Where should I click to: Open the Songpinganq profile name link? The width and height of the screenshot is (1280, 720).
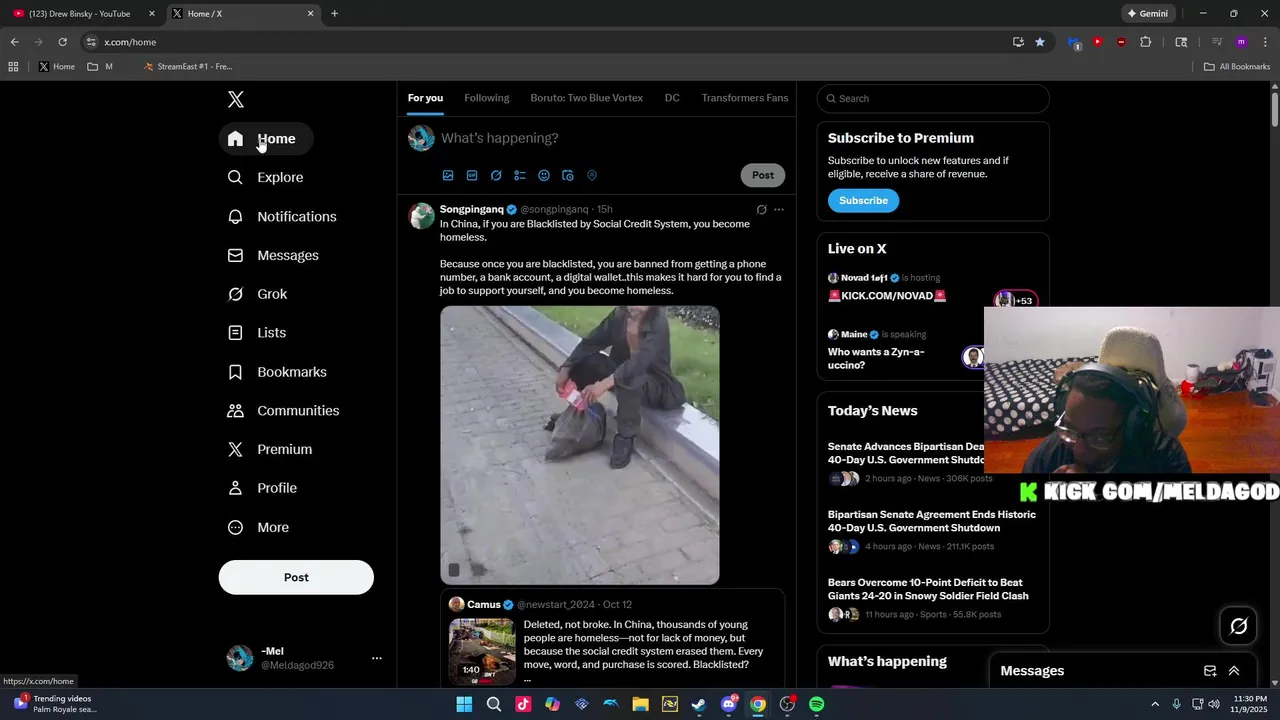(x=472, y=209)
